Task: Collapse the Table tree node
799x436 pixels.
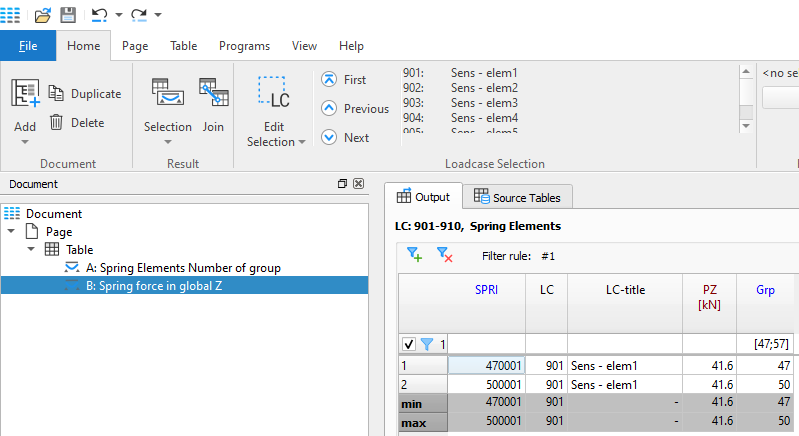Action: 31,249
